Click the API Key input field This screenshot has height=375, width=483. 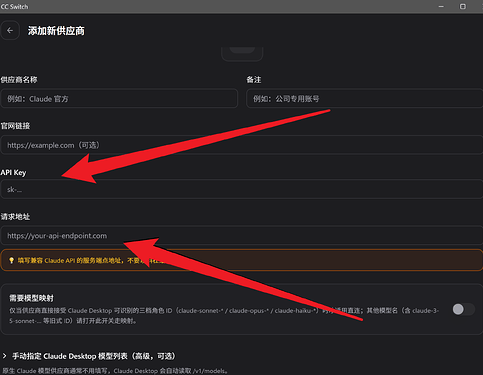pyautogui.click(x=241, y=189)
